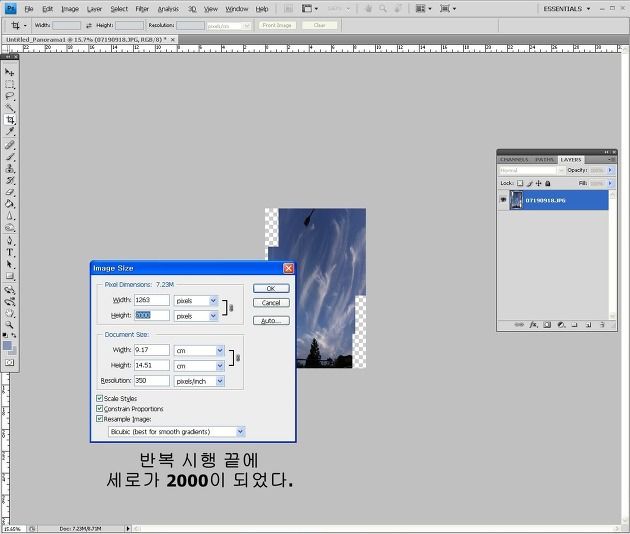Open the Analysis menu

tap(168, 9)
